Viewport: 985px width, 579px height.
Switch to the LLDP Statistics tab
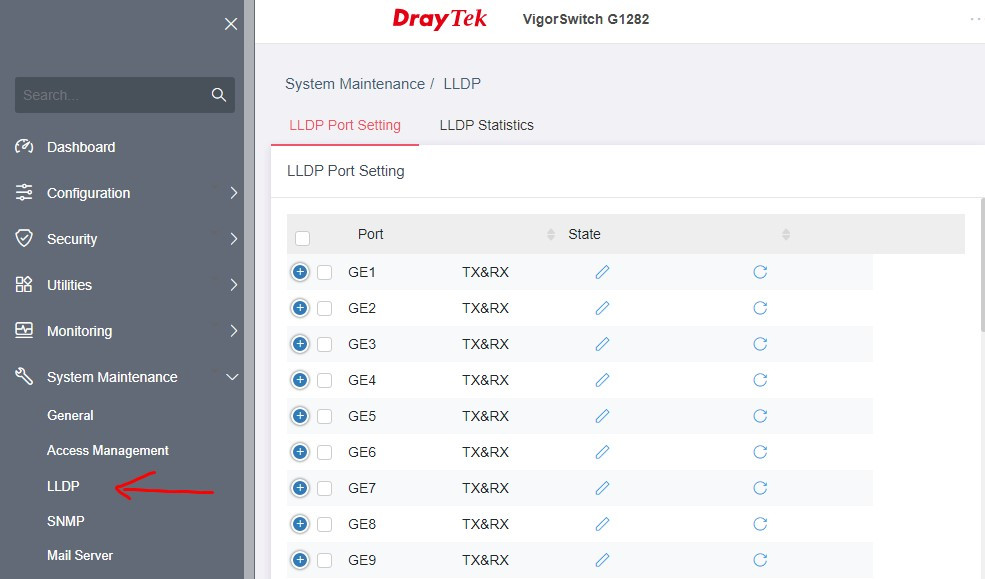(x=486, y=125)
